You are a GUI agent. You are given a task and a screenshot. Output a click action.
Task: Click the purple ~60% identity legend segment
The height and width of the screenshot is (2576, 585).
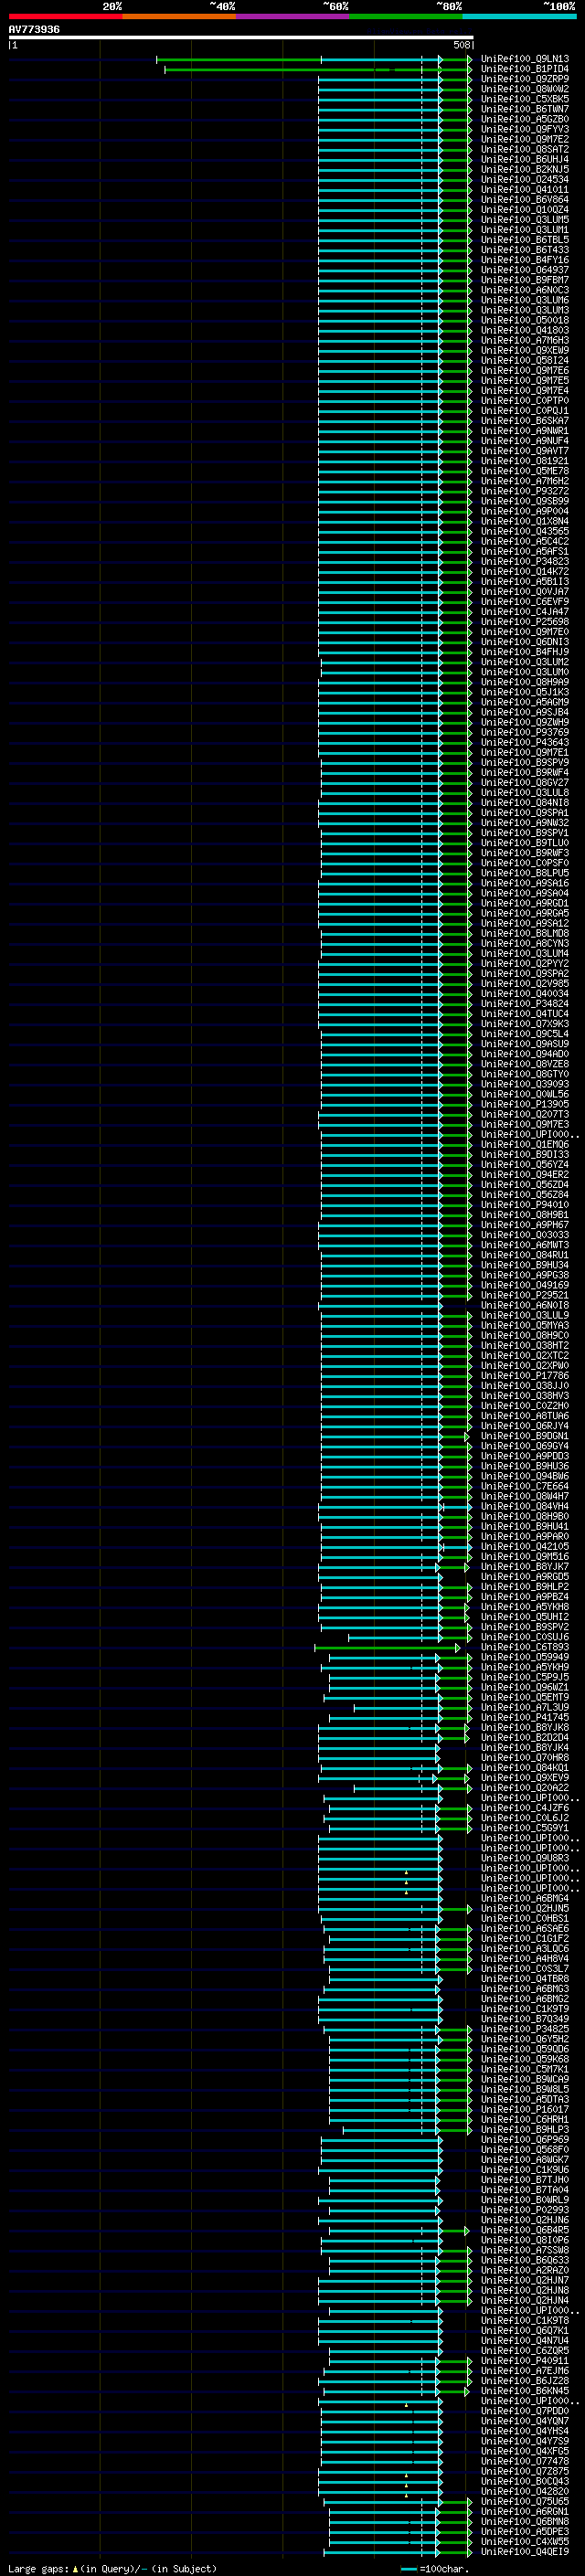coord(292,16)
